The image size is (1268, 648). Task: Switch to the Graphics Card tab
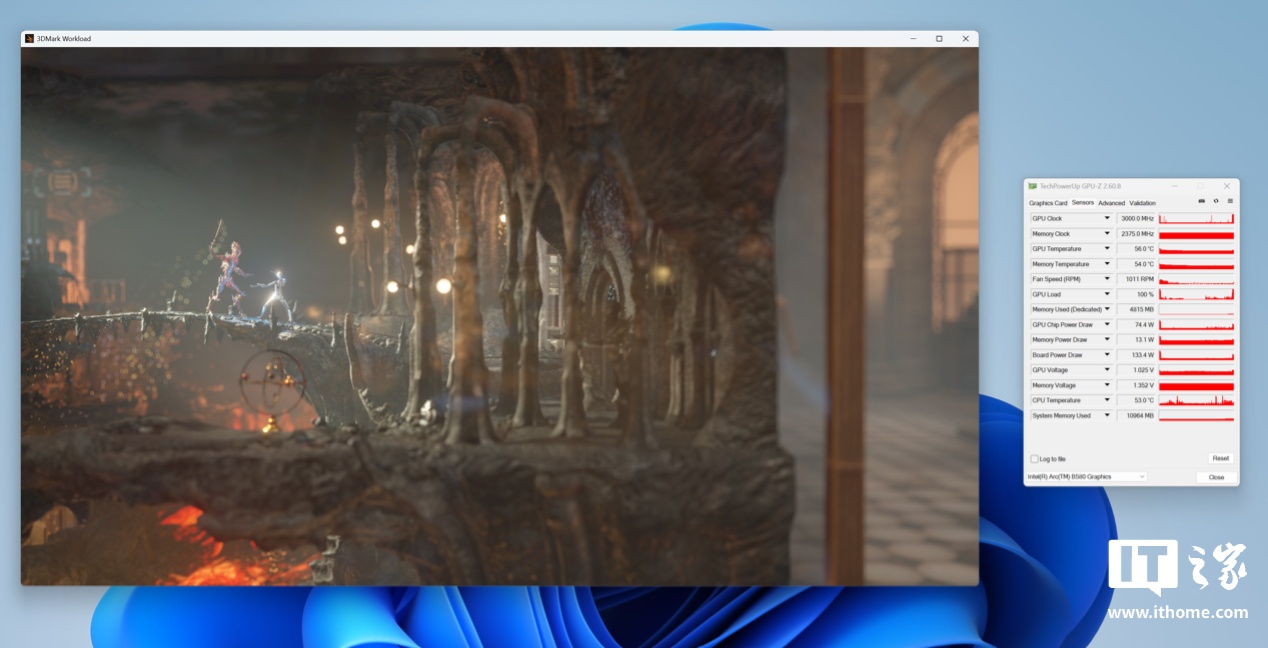[1048, 203]
